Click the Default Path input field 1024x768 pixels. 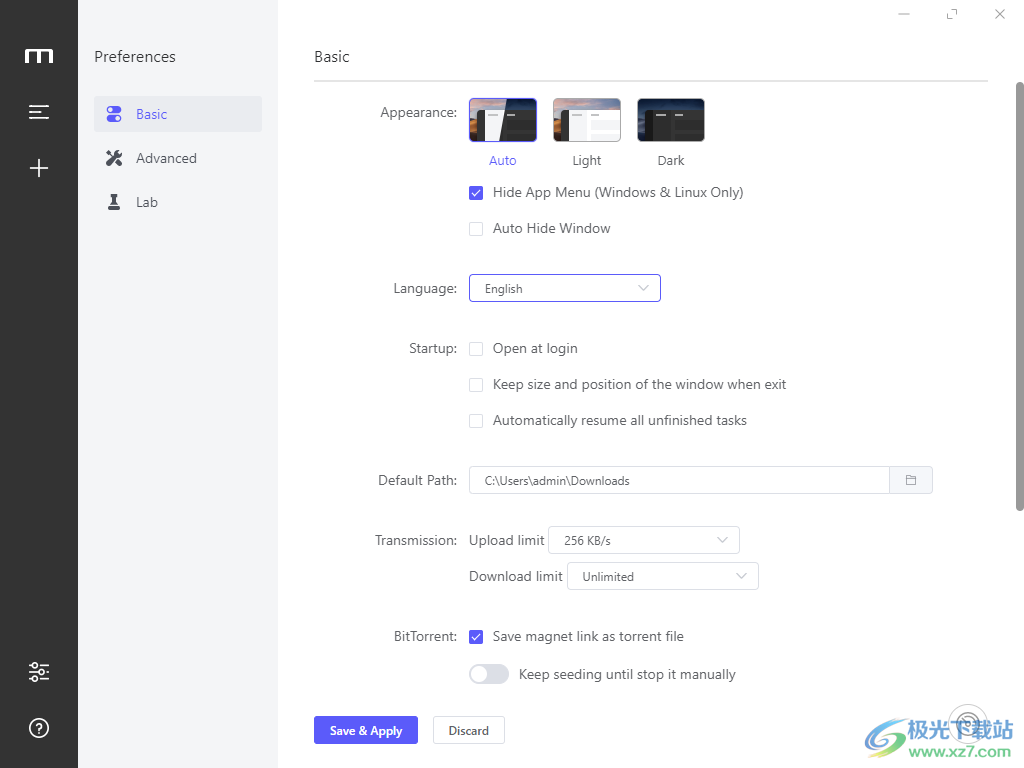[x=678, y=480]
